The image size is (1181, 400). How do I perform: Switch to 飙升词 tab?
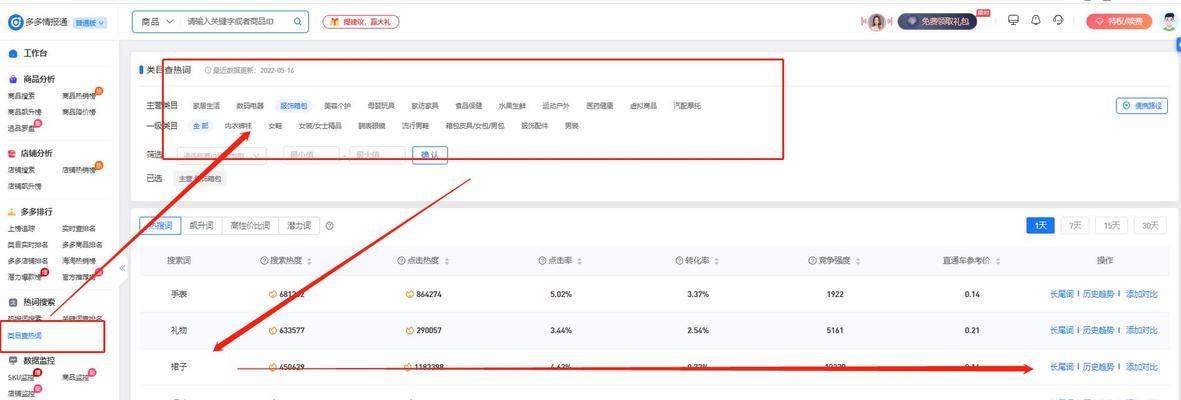[201, 225]
